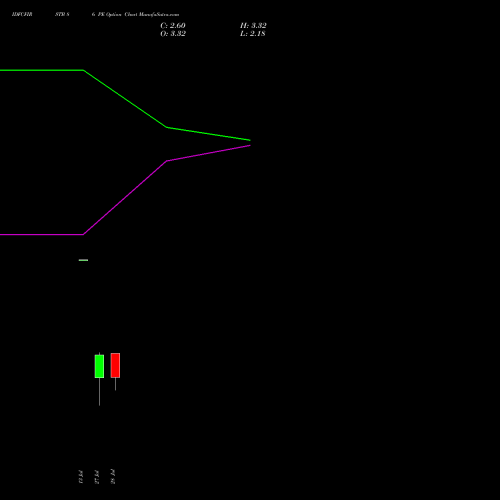500x500 pixels.
Task: Select the low price value L: 2.18
Action: click(x=253, y=34)
